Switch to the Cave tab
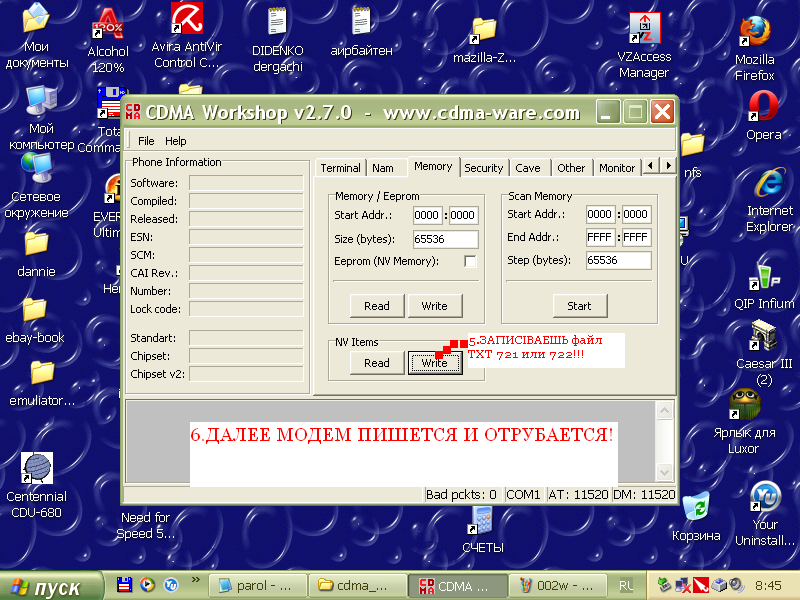 (x=528, y=168)
